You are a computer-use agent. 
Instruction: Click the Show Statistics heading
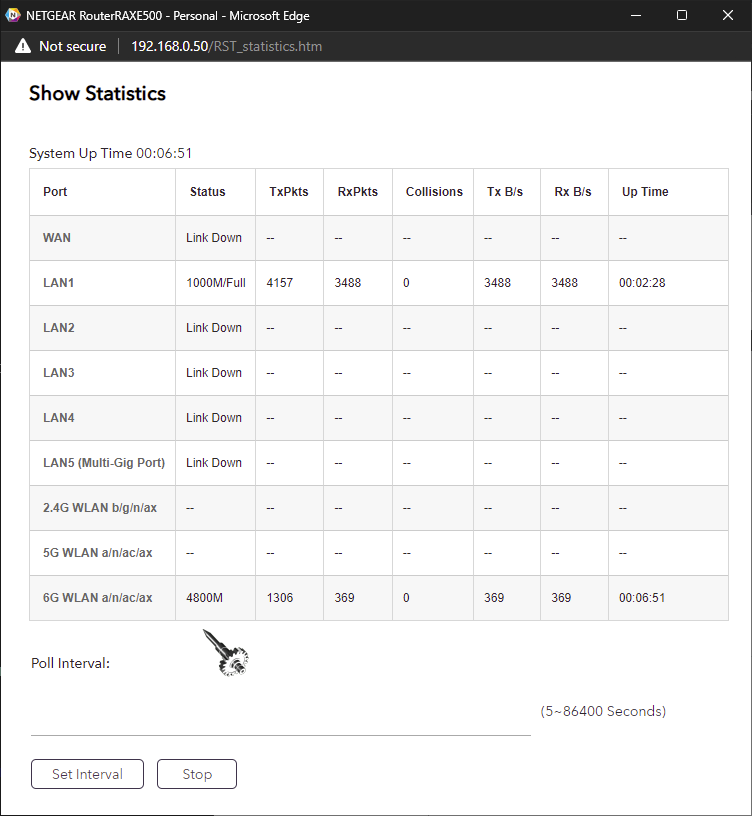(x=97, y=93)
